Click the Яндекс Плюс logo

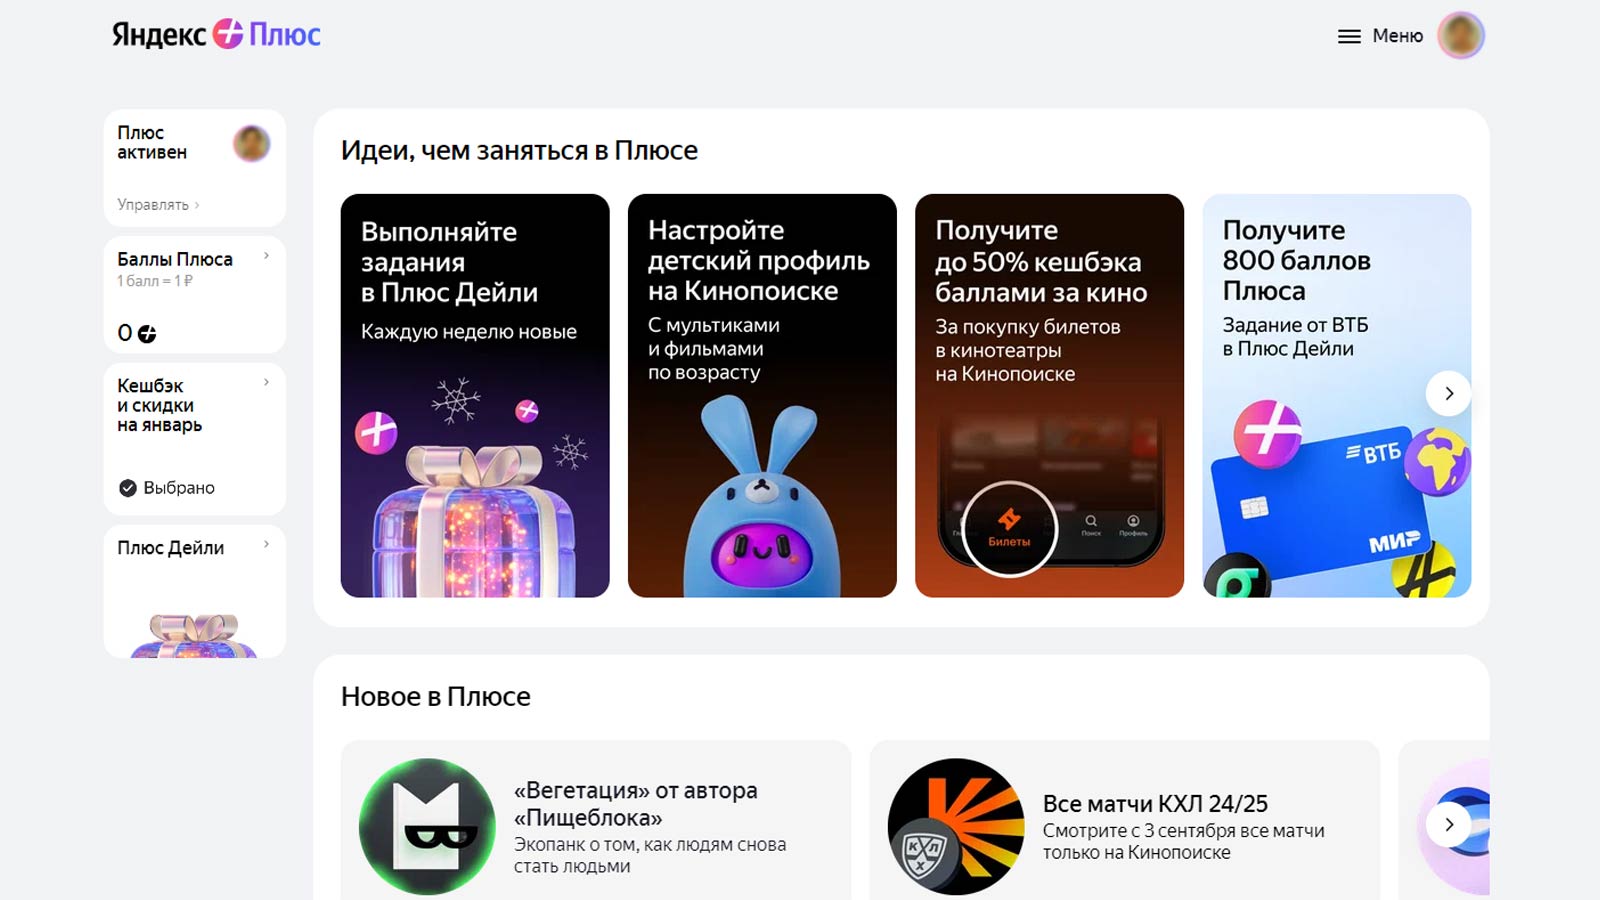[x=216, y=35]
